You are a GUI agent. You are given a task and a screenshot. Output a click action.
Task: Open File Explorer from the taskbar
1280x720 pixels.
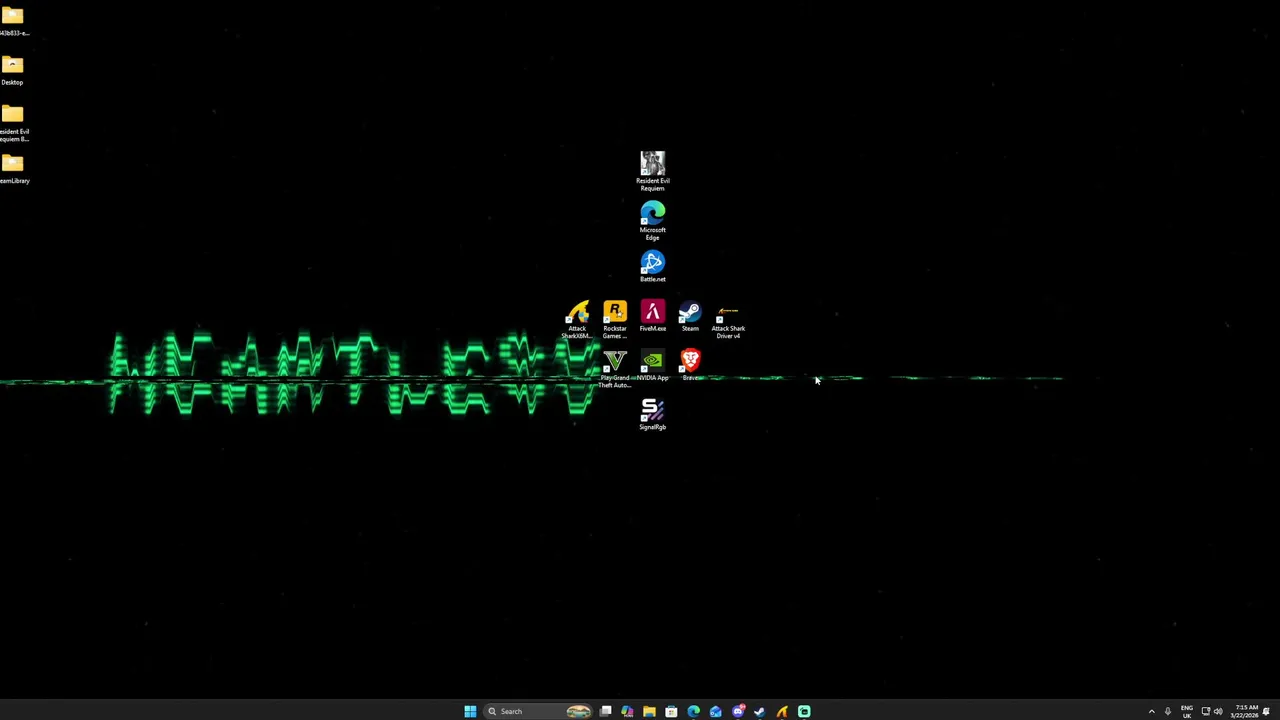(649, 711)
